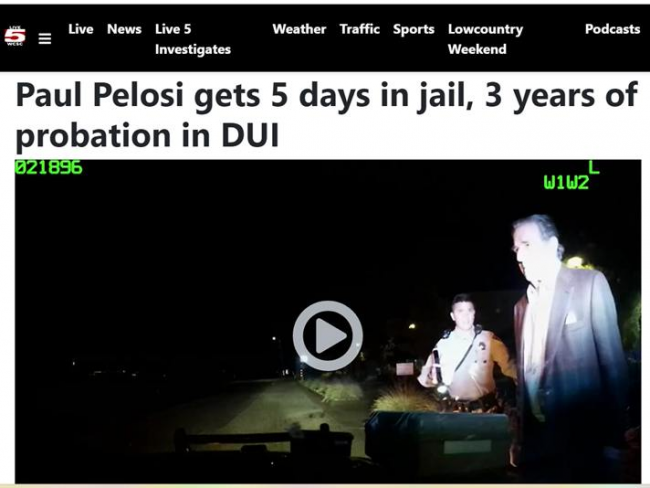Open the Traffic section

coord(359,29)
